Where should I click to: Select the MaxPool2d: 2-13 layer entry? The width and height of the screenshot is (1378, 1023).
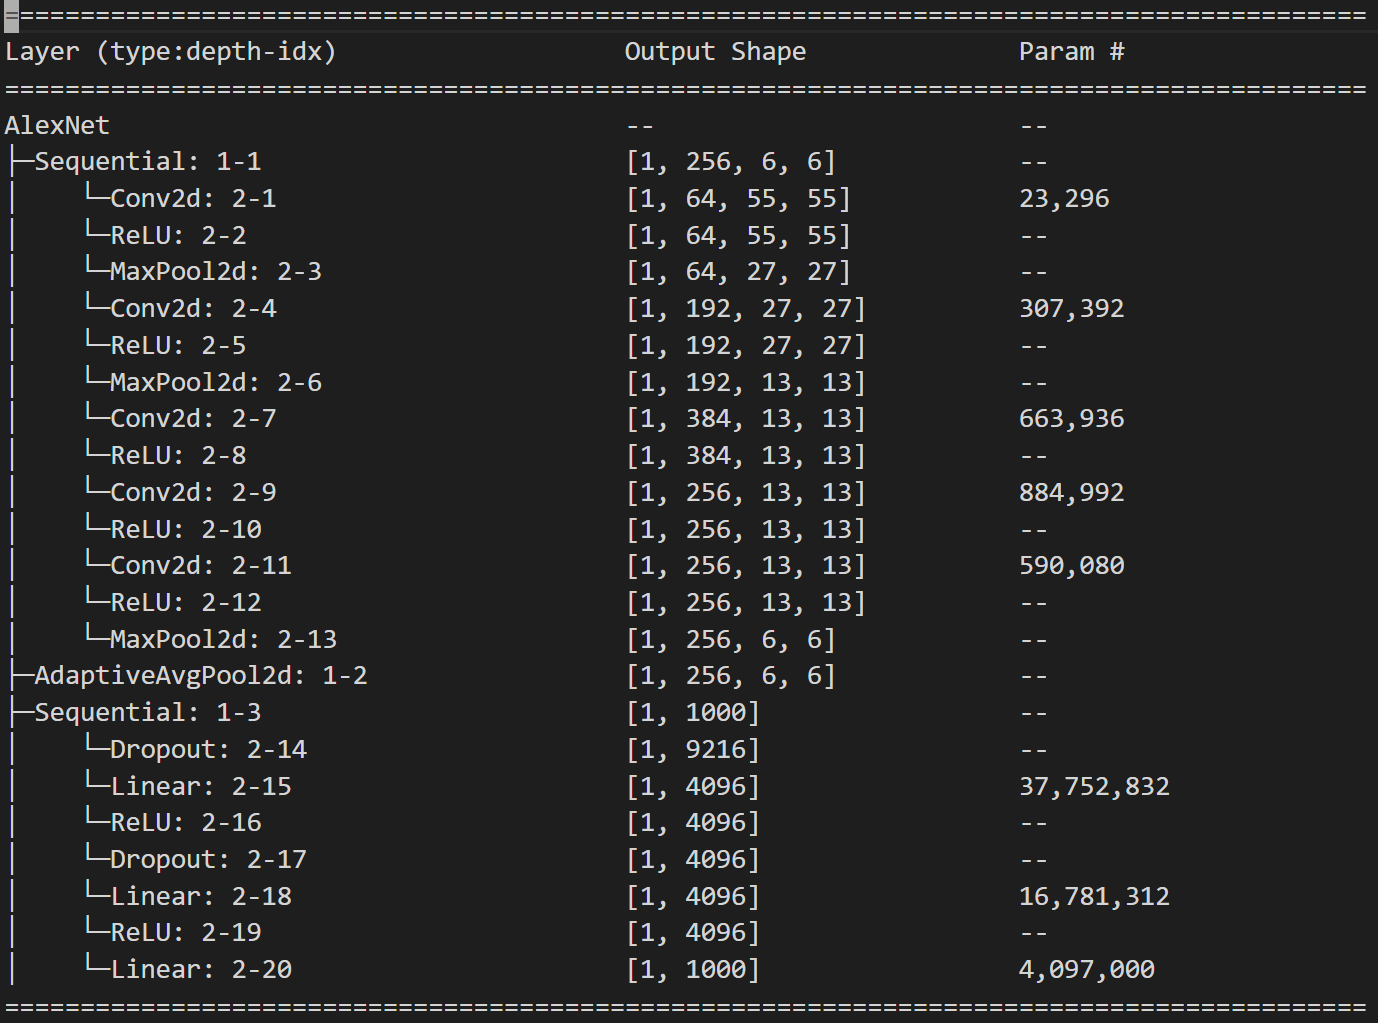[x=222, y=639]
